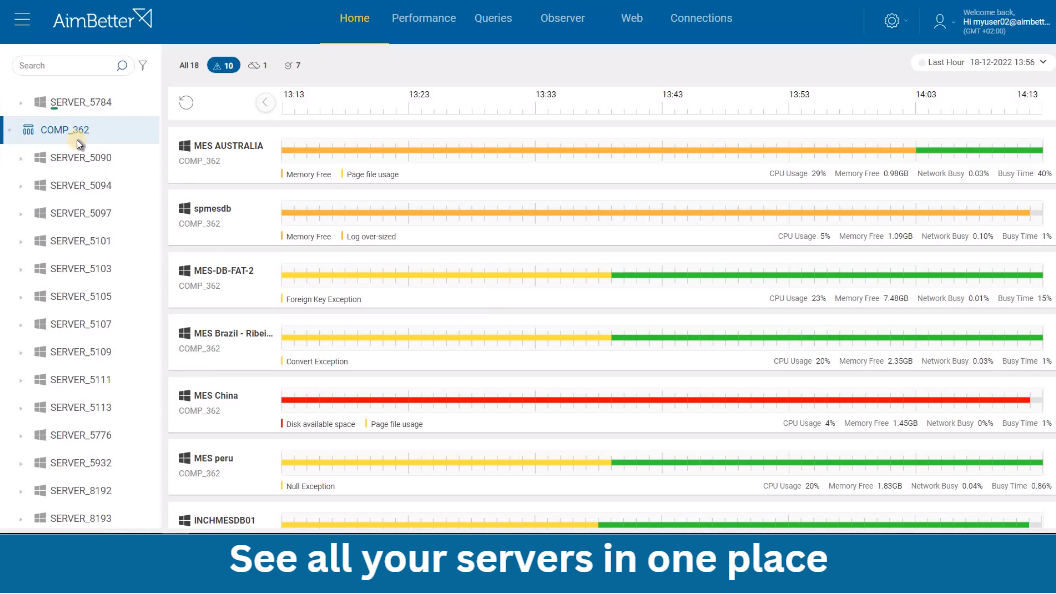
Task: Expand SERVER_5097 tree node
Action: tap(21, 213)
